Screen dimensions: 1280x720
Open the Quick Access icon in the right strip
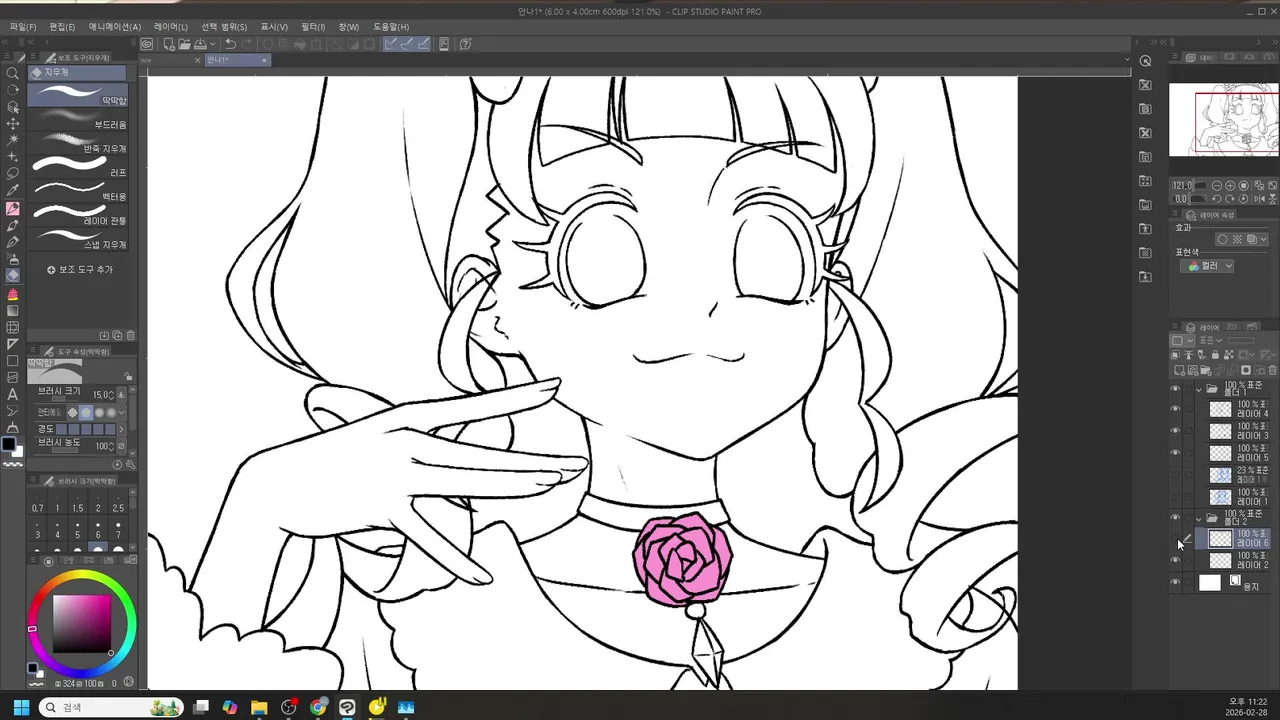coord(1146,60)
